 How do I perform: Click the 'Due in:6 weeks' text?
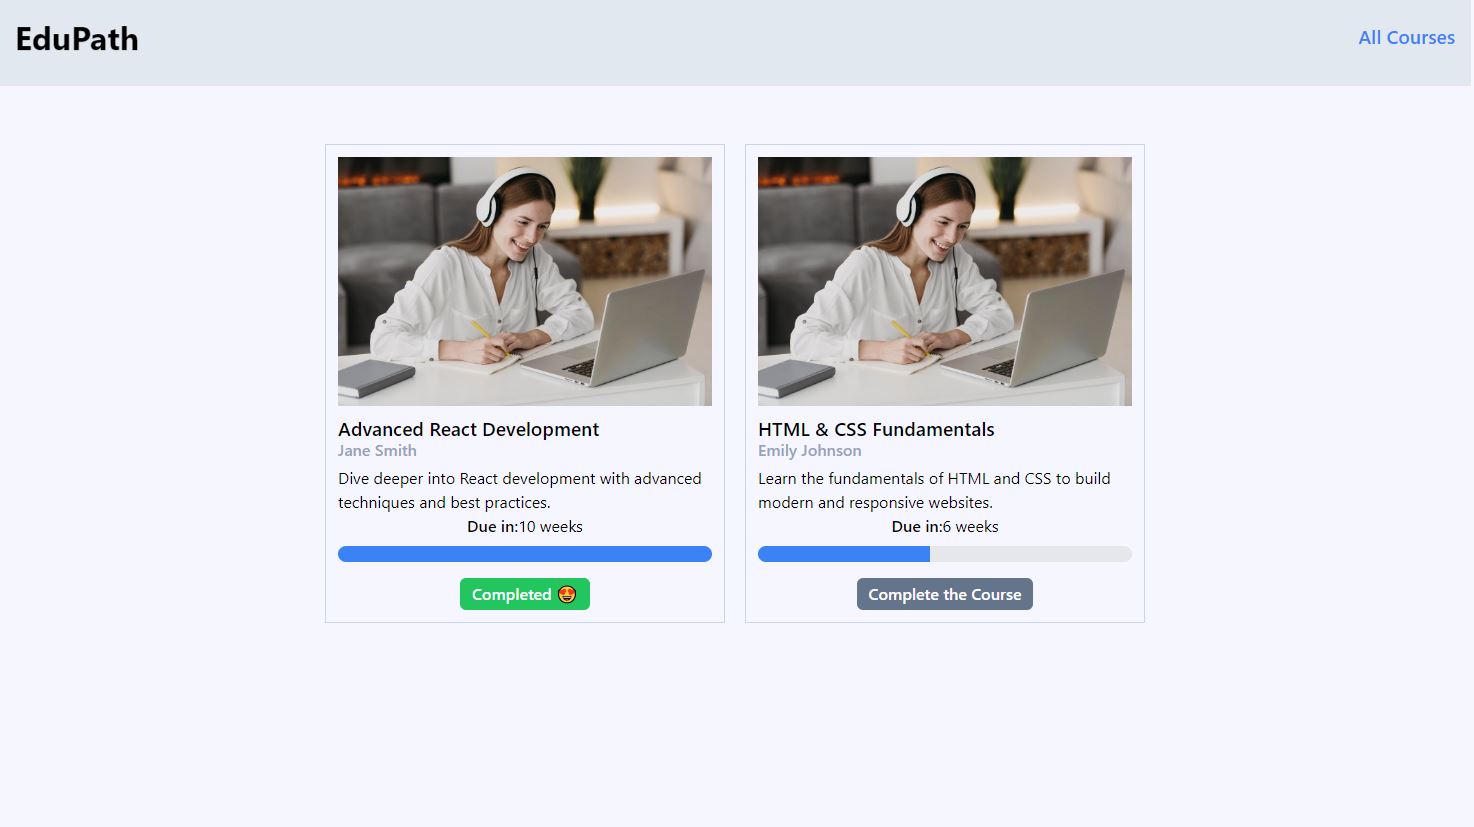pyautogui.click(x=945, y=527)
